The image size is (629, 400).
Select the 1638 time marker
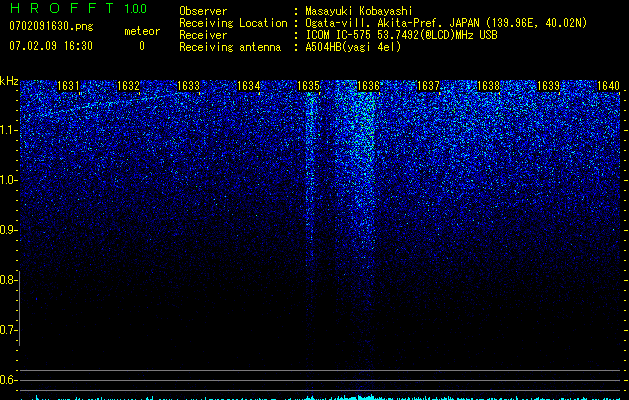tap(489, 86)
